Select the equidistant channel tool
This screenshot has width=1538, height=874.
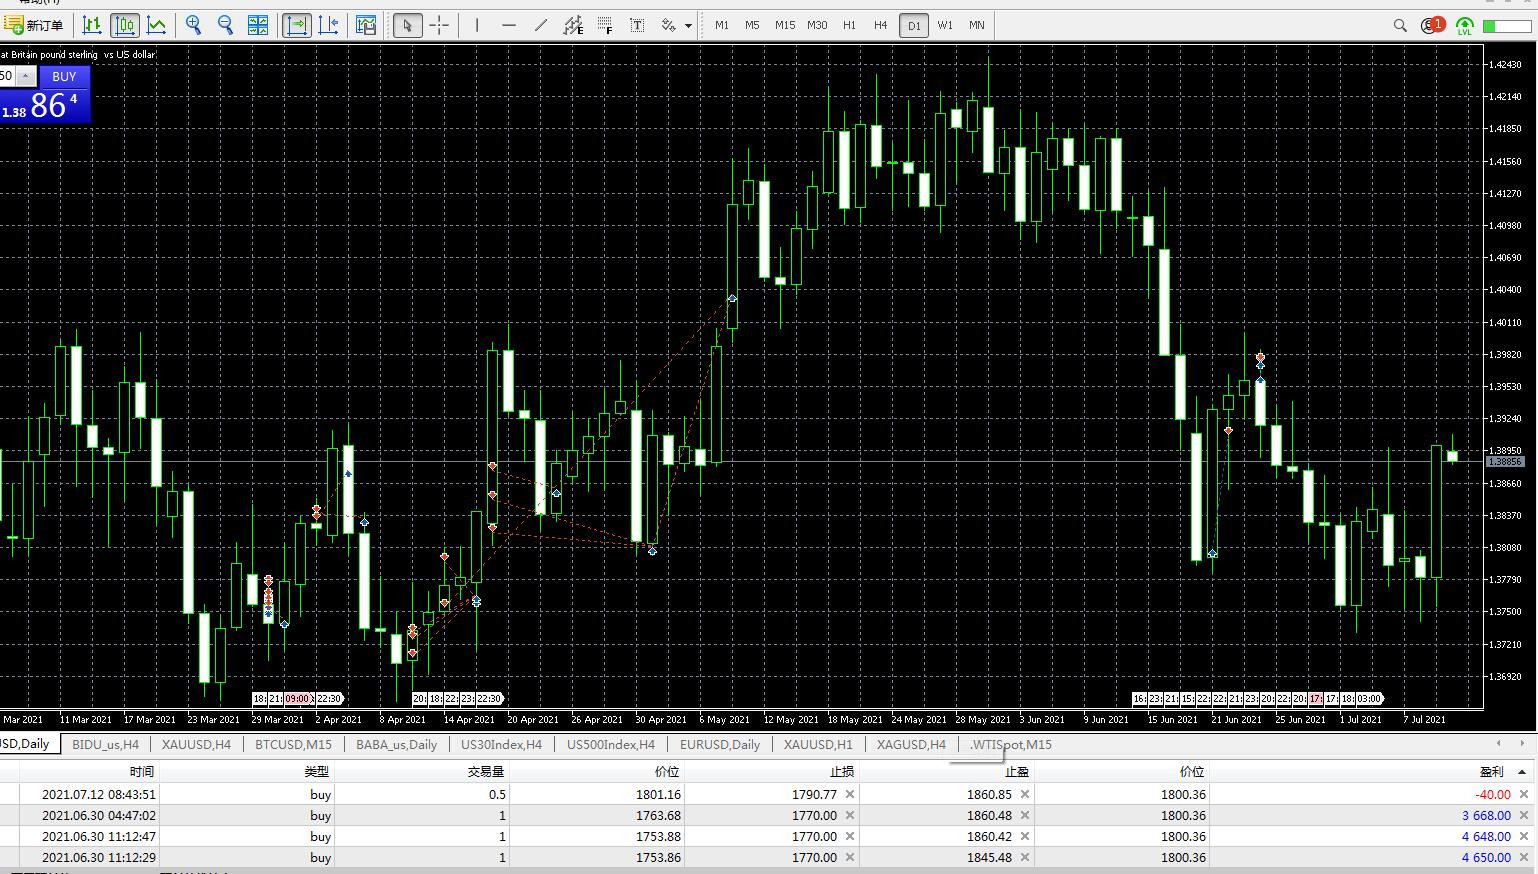tap(573, 25)
